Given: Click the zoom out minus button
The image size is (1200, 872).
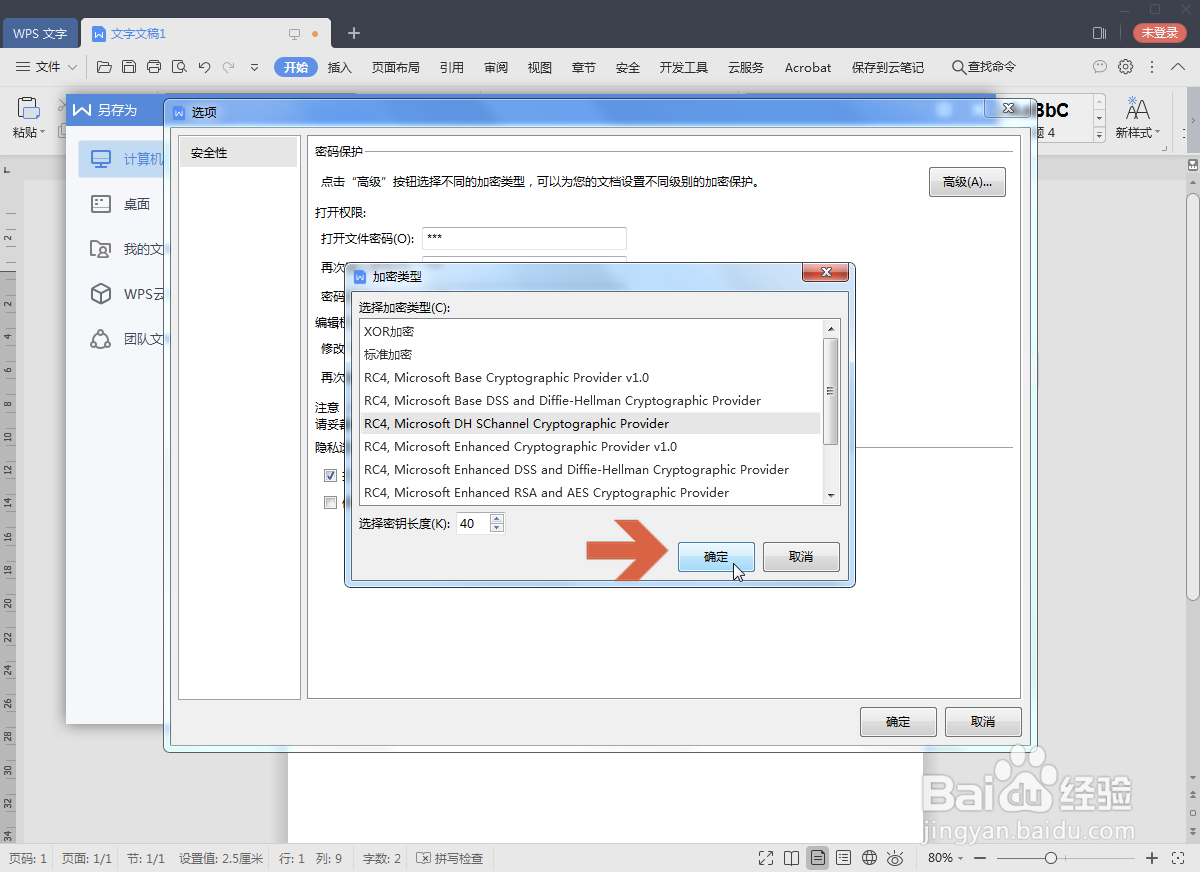Looking at the screenshot, I should (982, 858).
